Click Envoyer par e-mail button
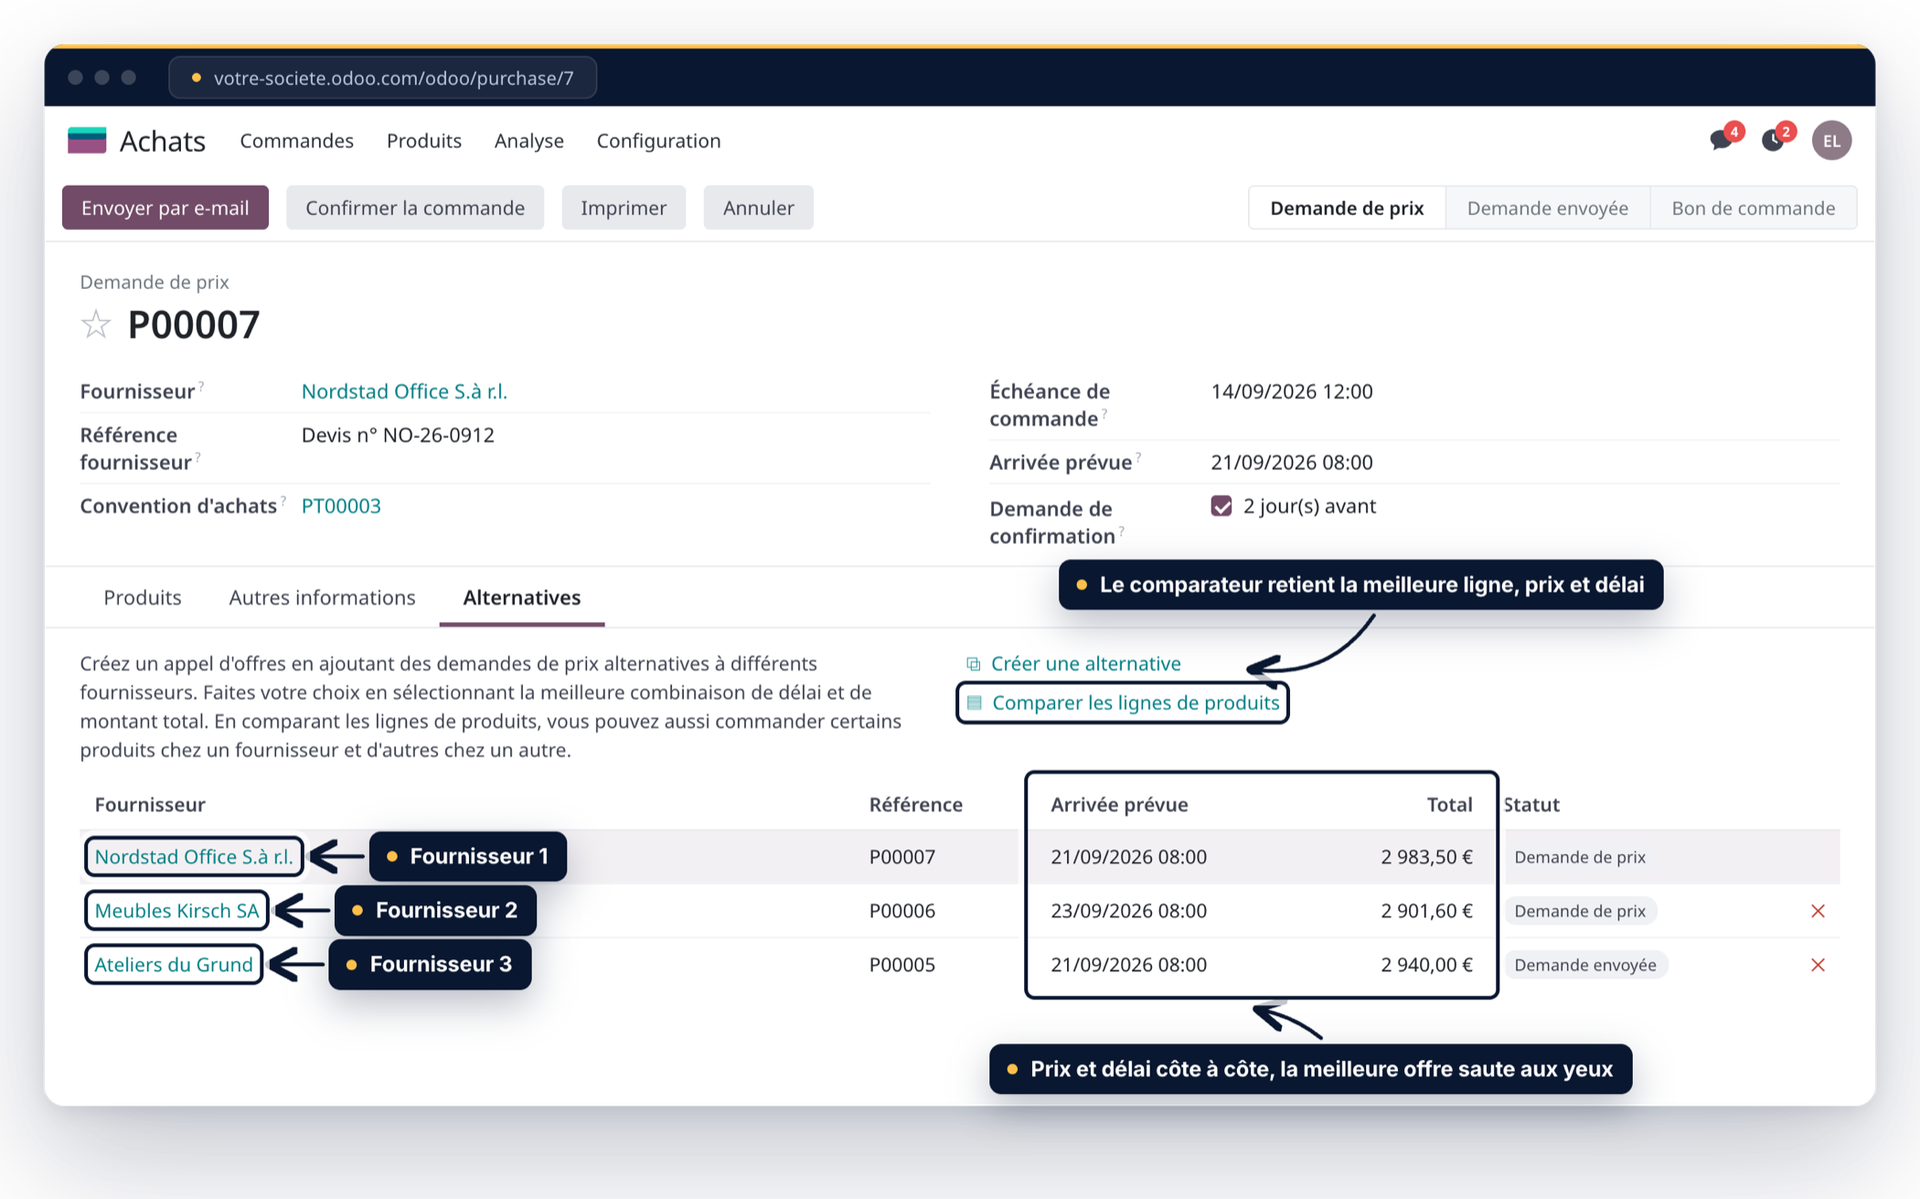Screen dimensions: 1920x1199 tap(165, 208)
